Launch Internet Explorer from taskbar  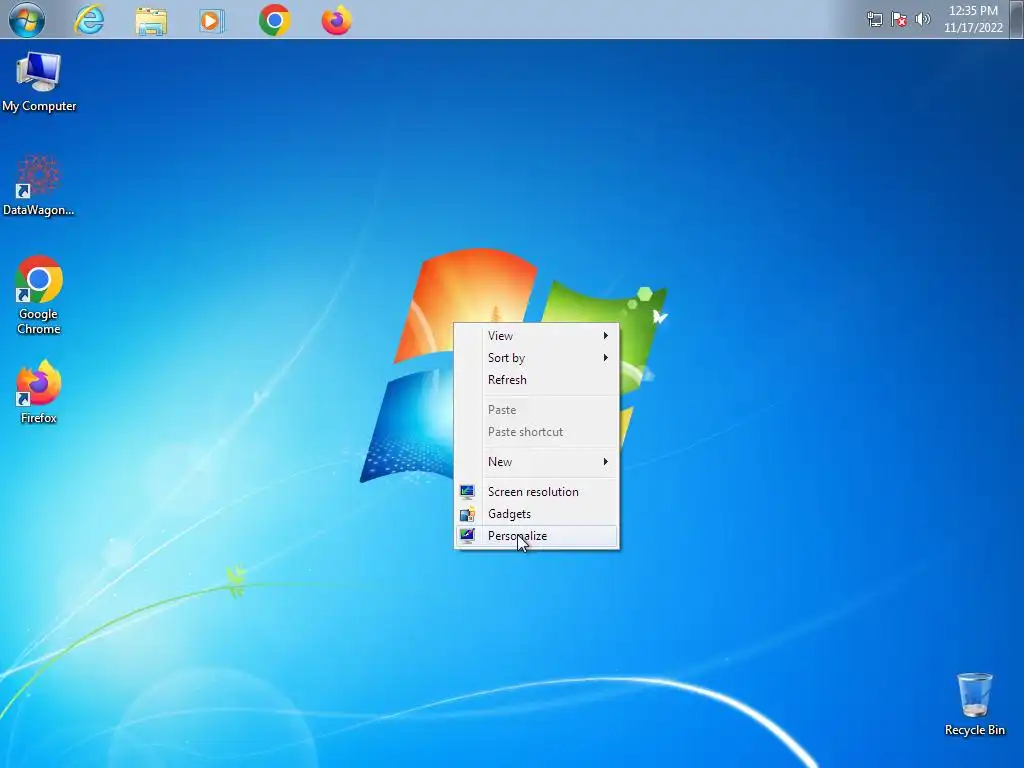pyautogui.click(x=89, y=20)
